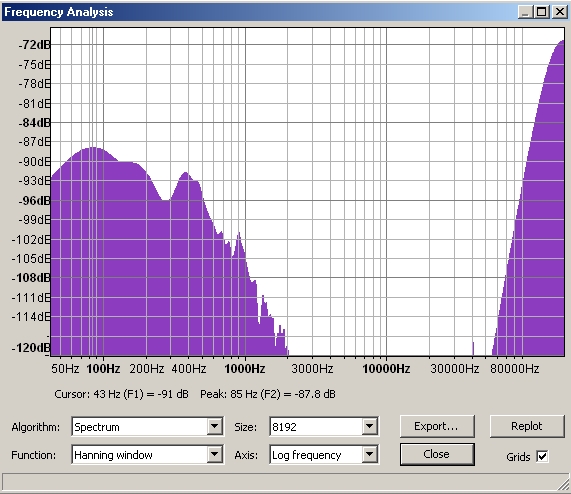This screenshot has width=571, height=494.
Task: Toggle the Grids checkbox
Action: click(x=542, y=456)
